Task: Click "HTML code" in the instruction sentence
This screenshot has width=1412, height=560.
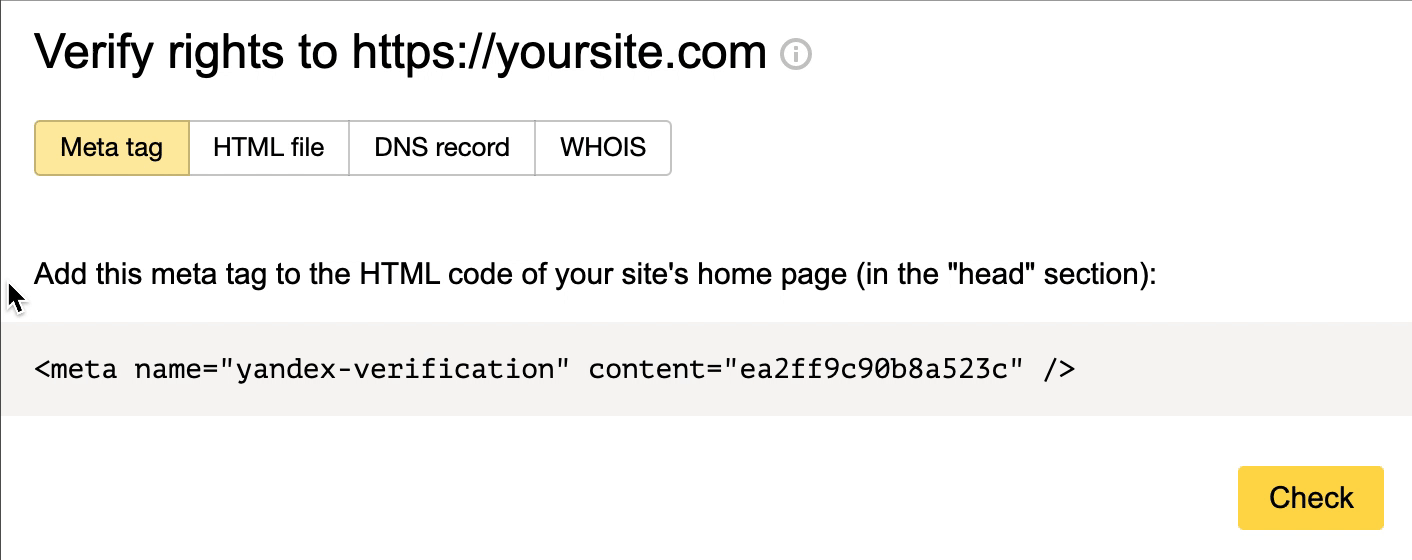Action: click(455, 274)
